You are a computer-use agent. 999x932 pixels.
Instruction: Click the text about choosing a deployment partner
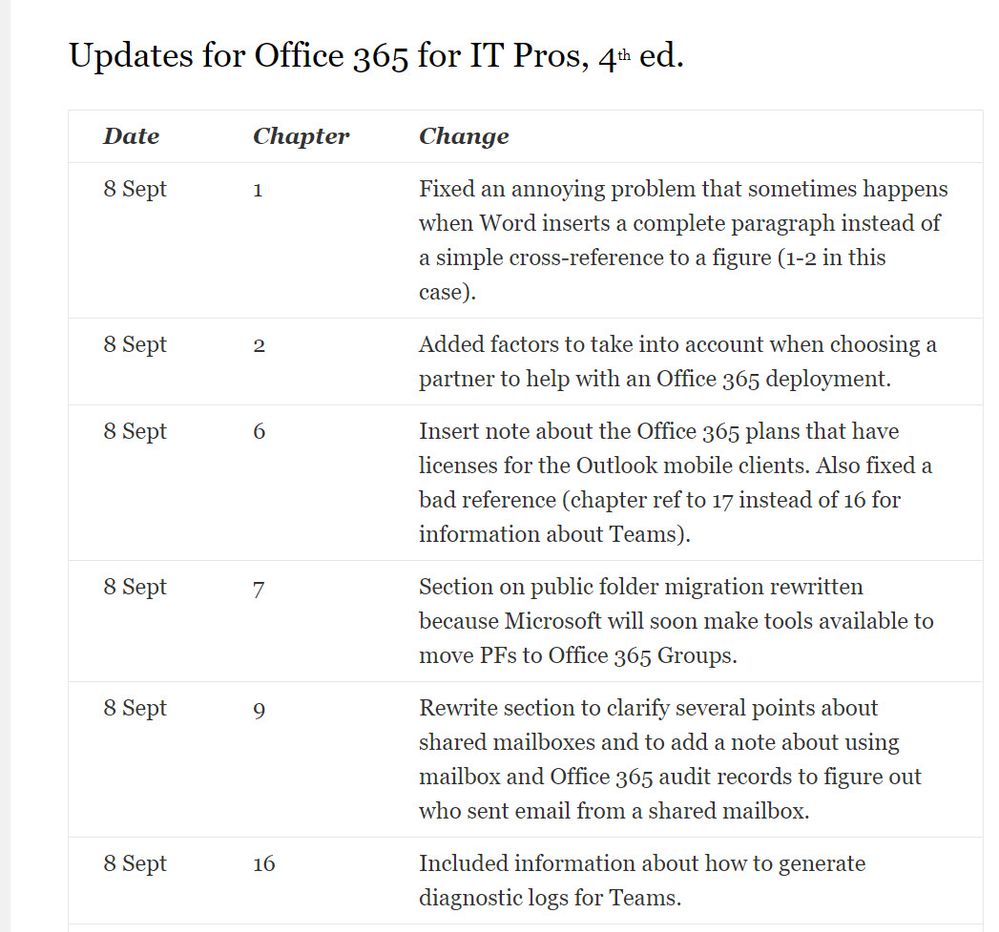[x=677, y=361]
